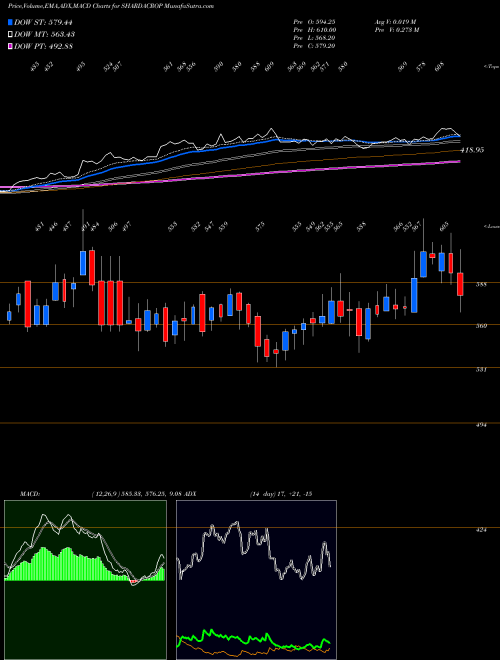
Task: Click the thick green +DI line in ADX panel
Action: point(254,639)
